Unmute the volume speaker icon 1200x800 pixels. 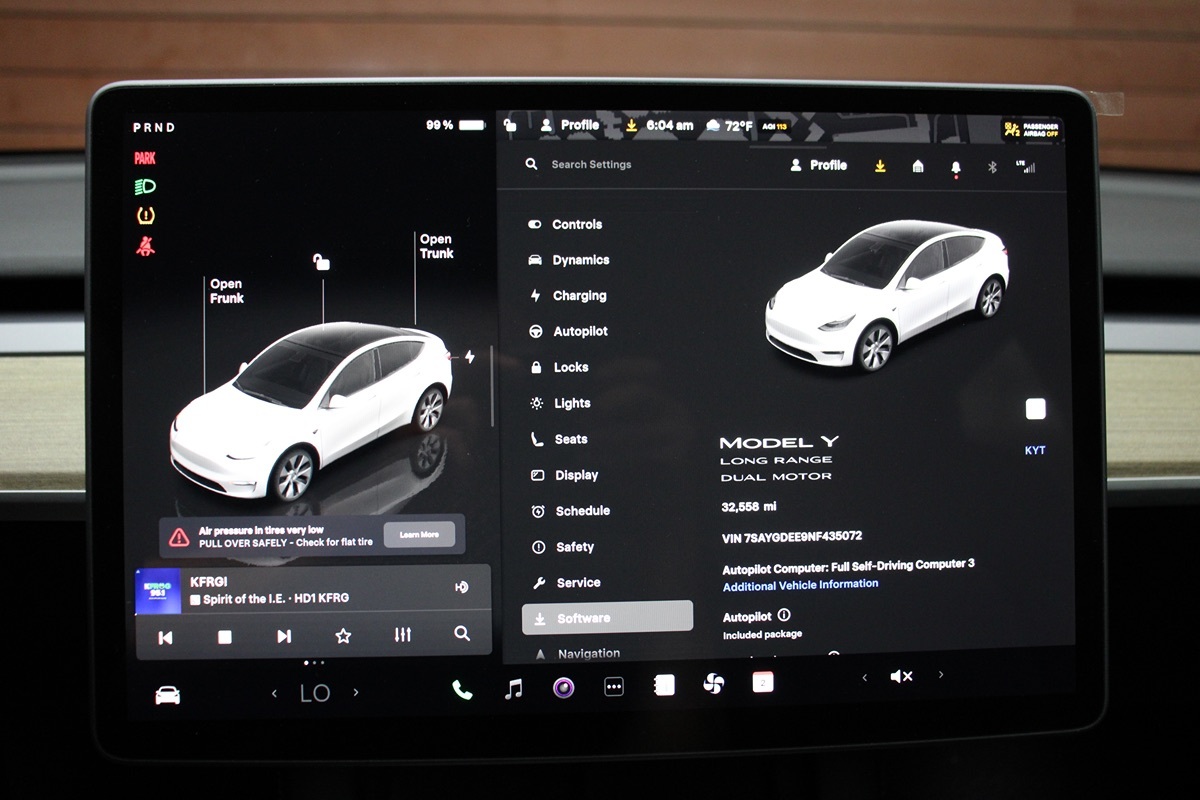(x=900, y=677)
